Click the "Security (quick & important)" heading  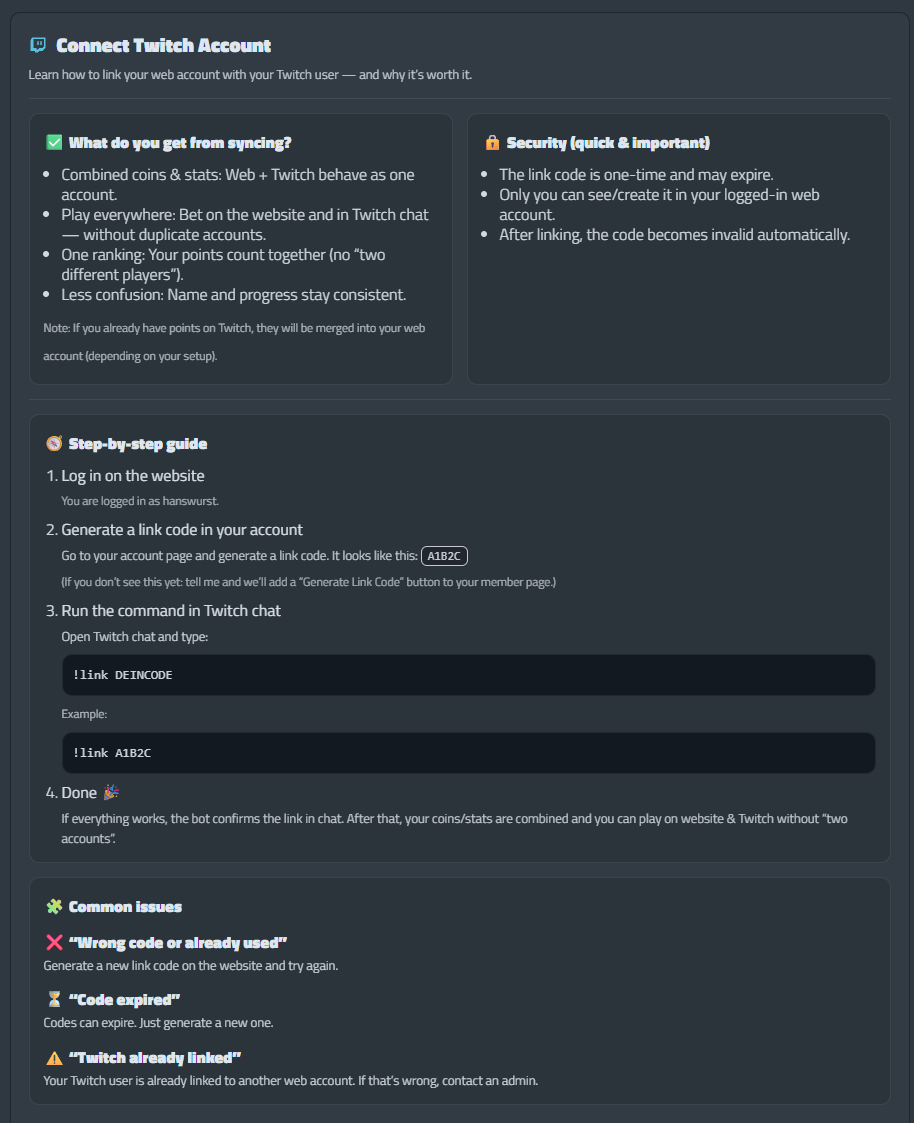click(608, 143)
